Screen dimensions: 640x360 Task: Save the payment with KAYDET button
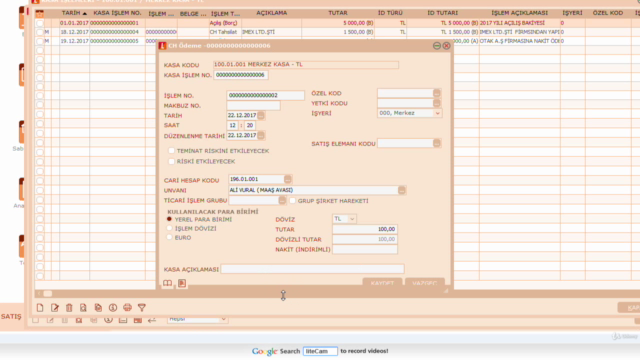[x=382, y=283]
